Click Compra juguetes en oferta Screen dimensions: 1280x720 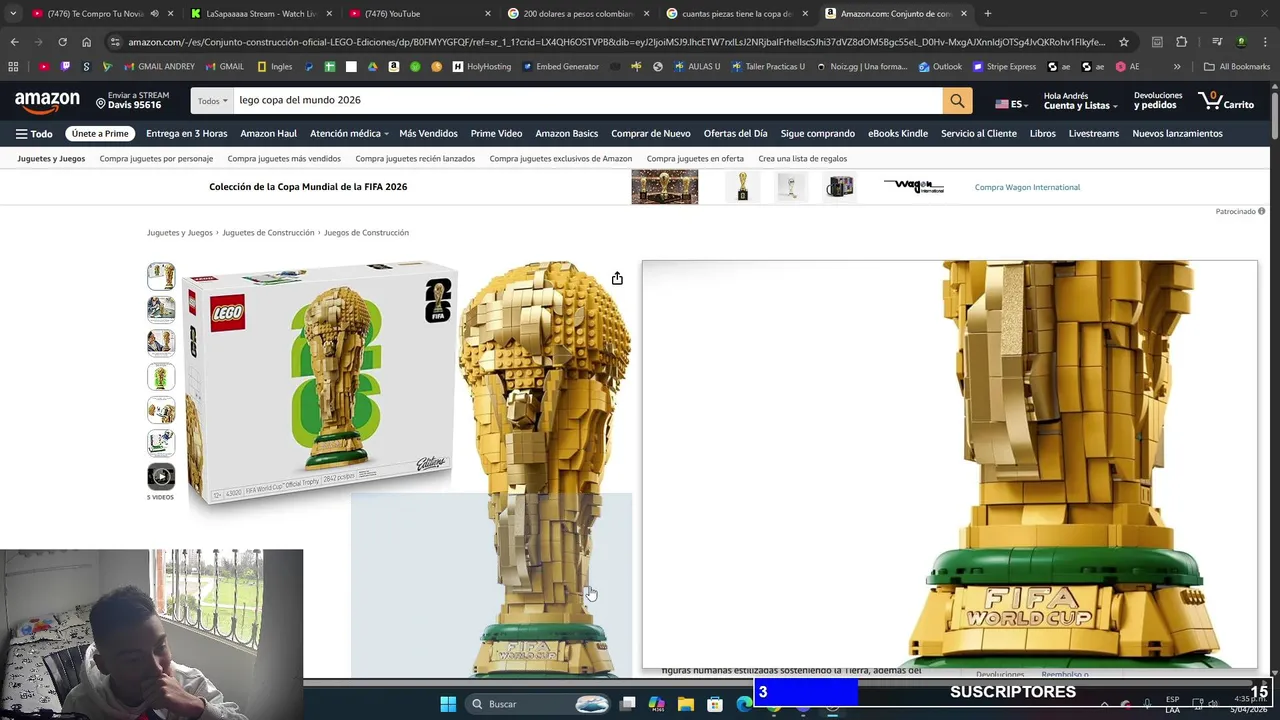(695, 159)
